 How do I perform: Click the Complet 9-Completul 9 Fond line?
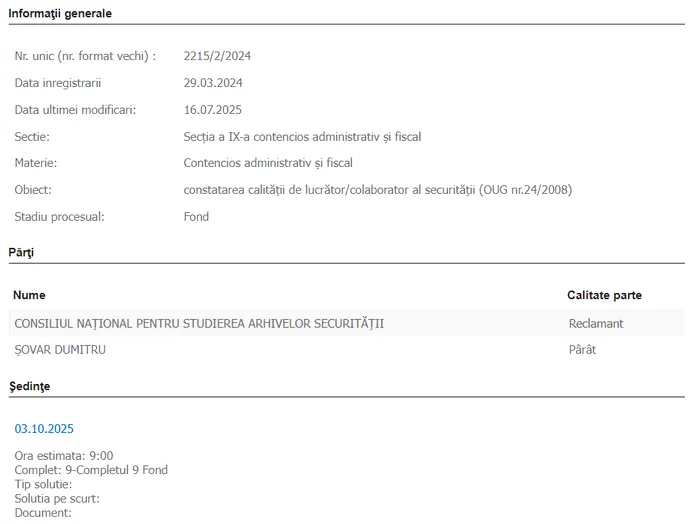click(91, 470)
